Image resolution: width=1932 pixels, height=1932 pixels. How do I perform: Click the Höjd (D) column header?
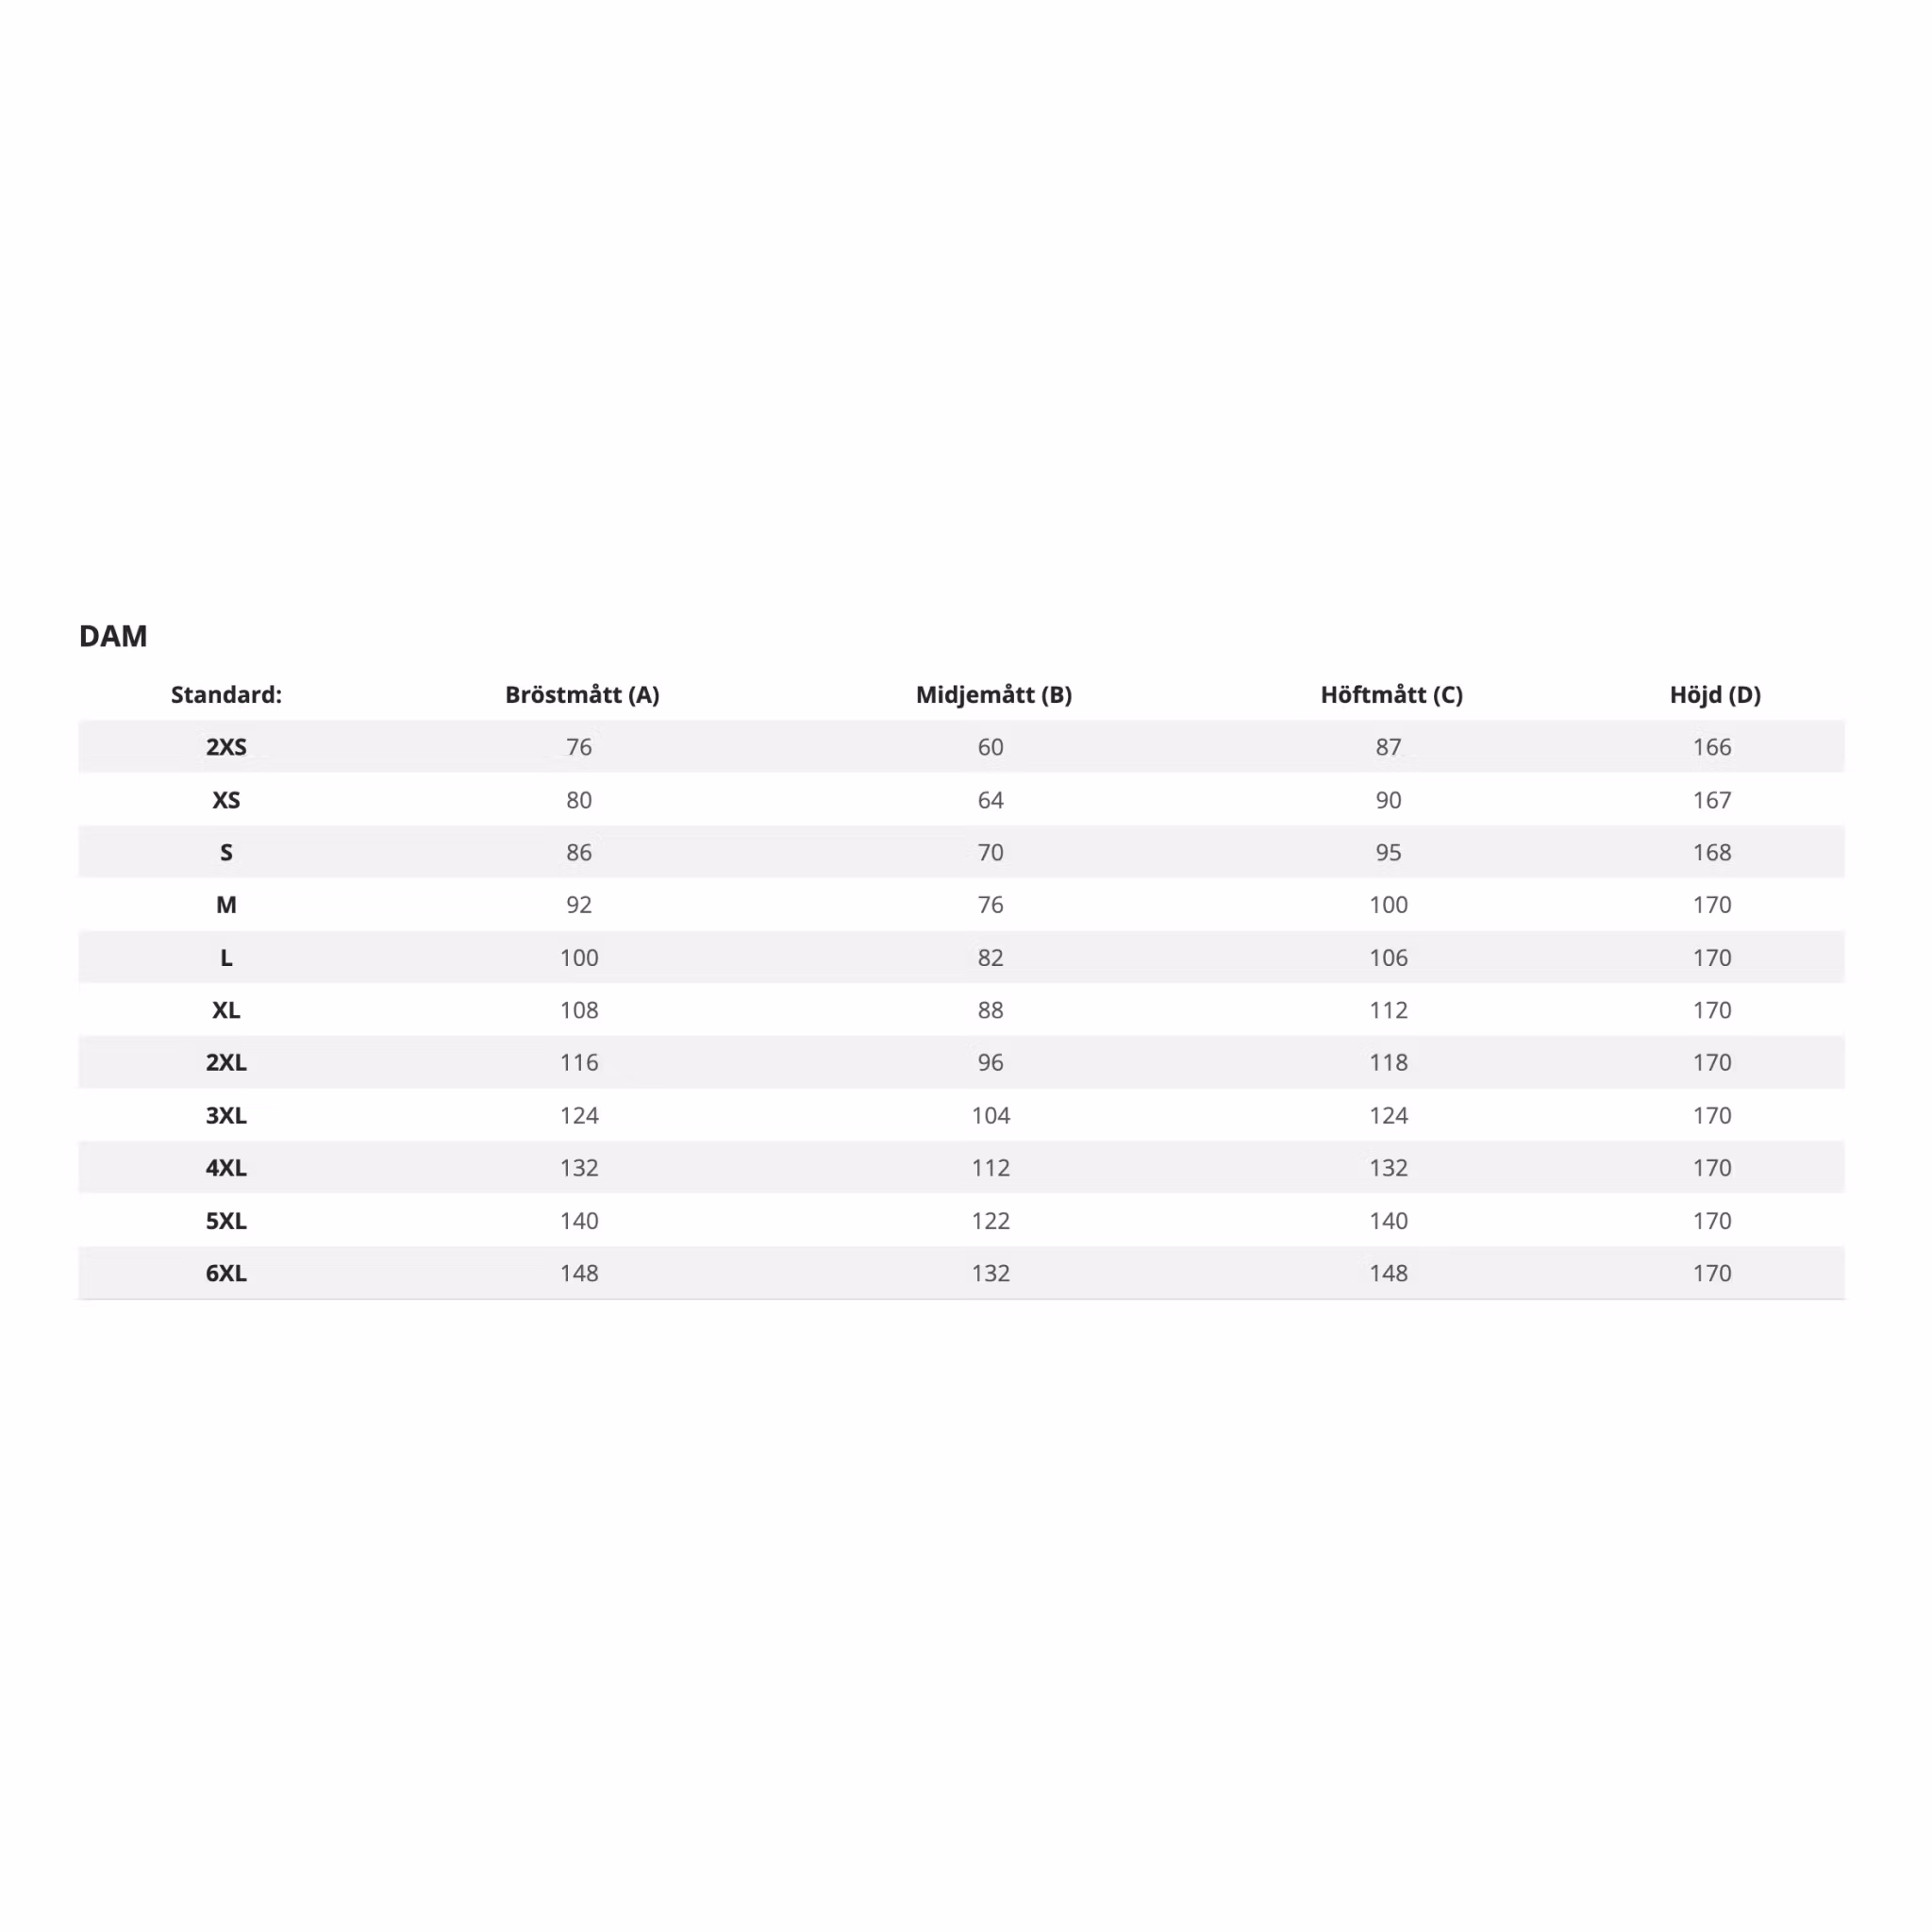tap(1715, 694)
